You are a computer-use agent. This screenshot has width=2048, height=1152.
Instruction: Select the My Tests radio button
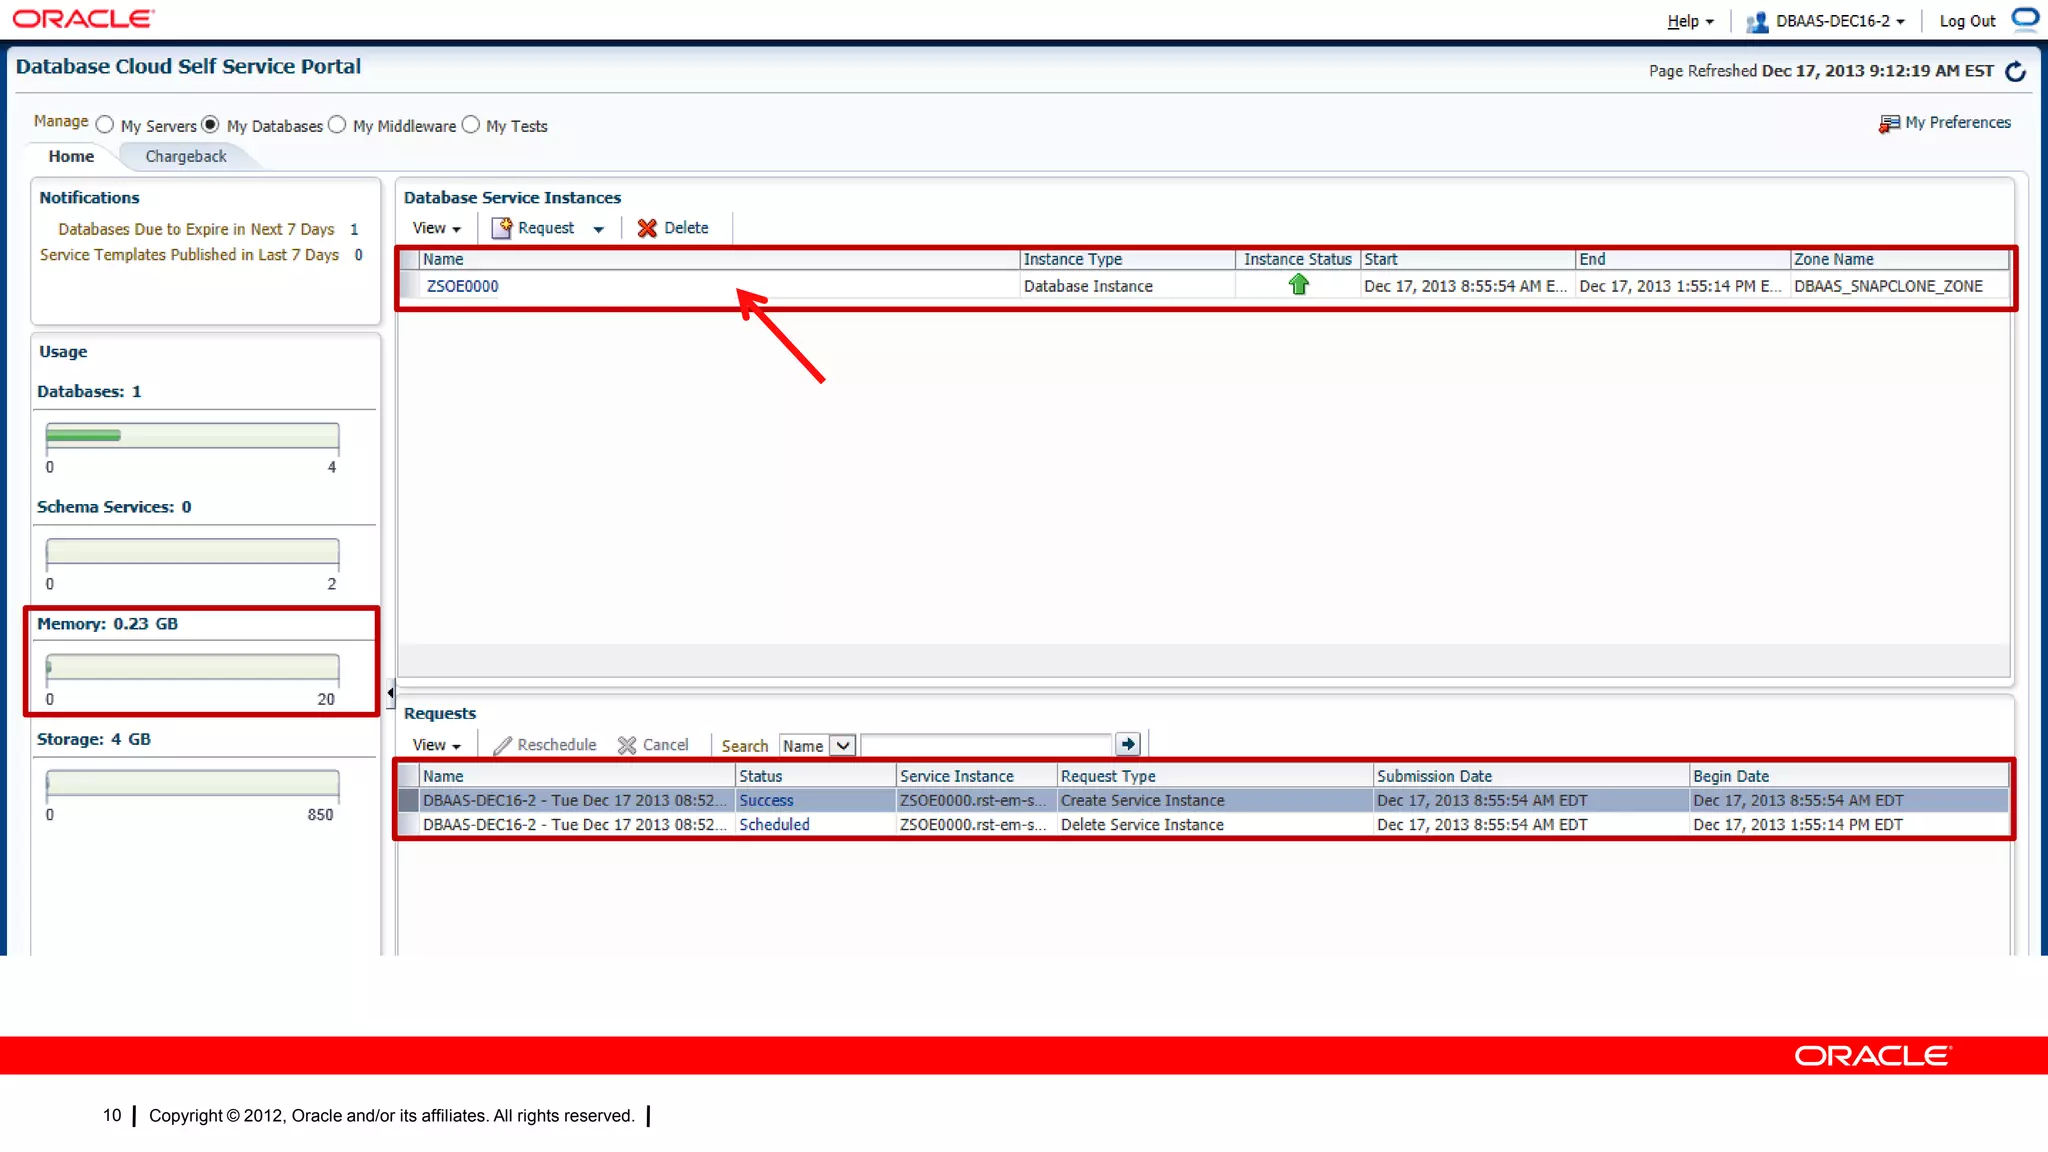pyautogui.click(x=470, y=125)
